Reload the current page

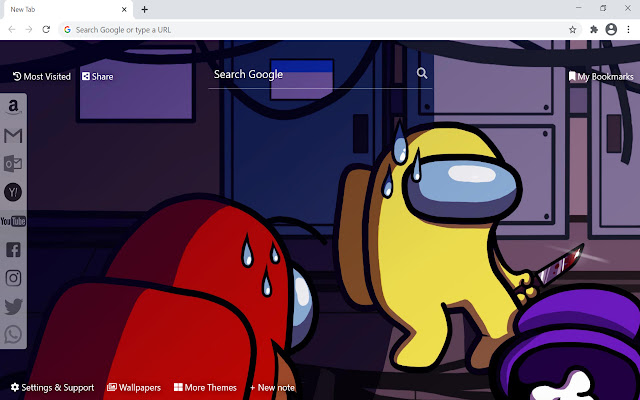click(46, 29)
